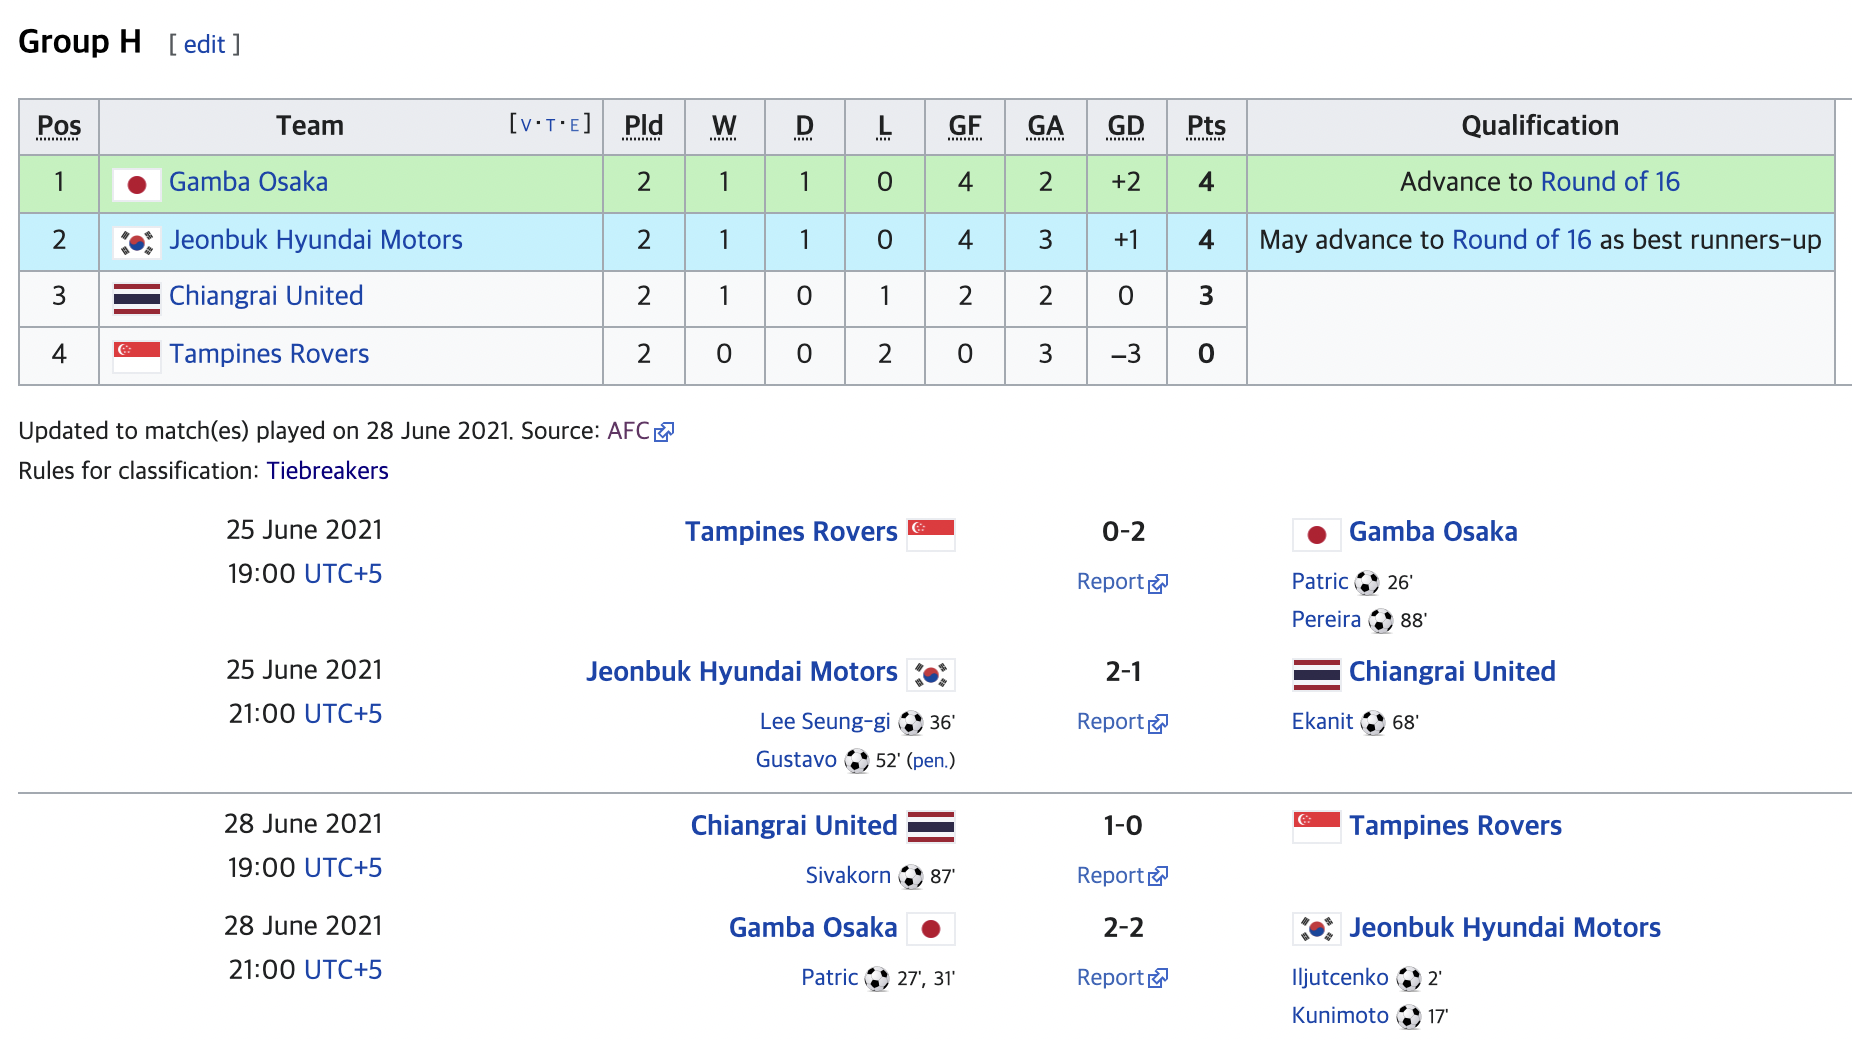
Task: Open the edit link for Group H
Action: pyautogui.click(x=204, y=44)
